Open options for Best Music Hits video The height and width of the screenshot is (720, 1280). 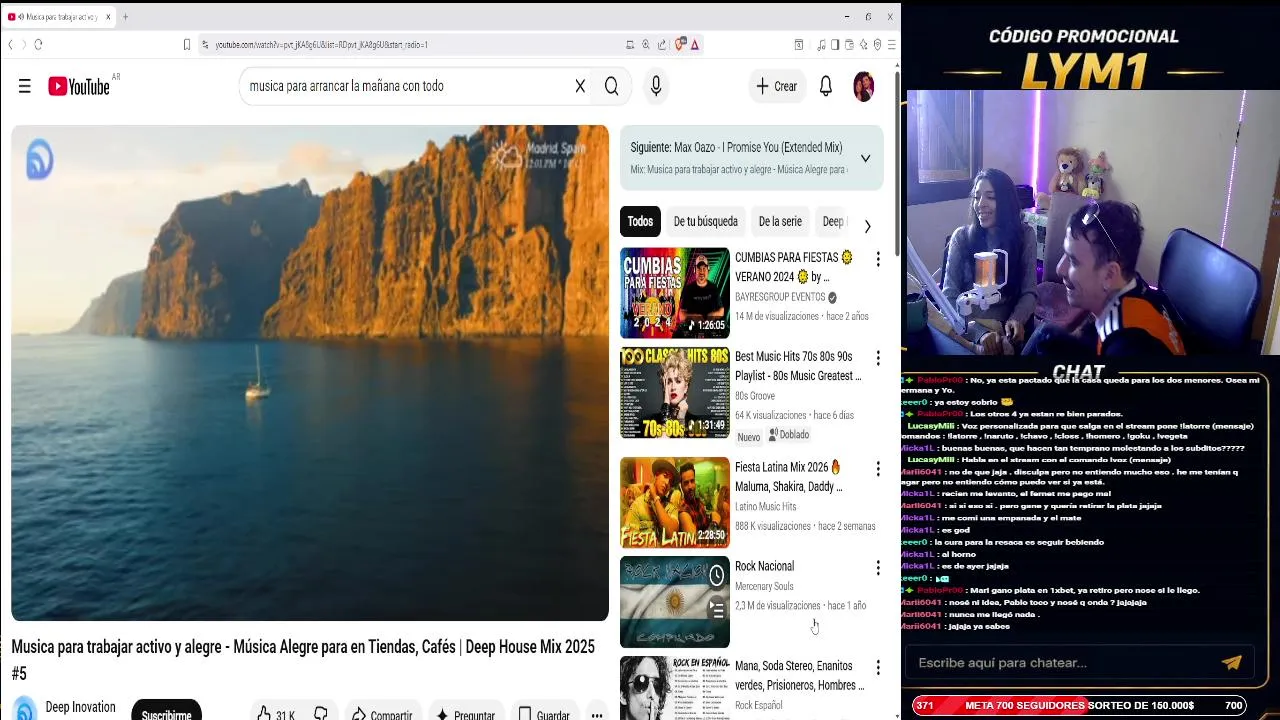[878, 358]
